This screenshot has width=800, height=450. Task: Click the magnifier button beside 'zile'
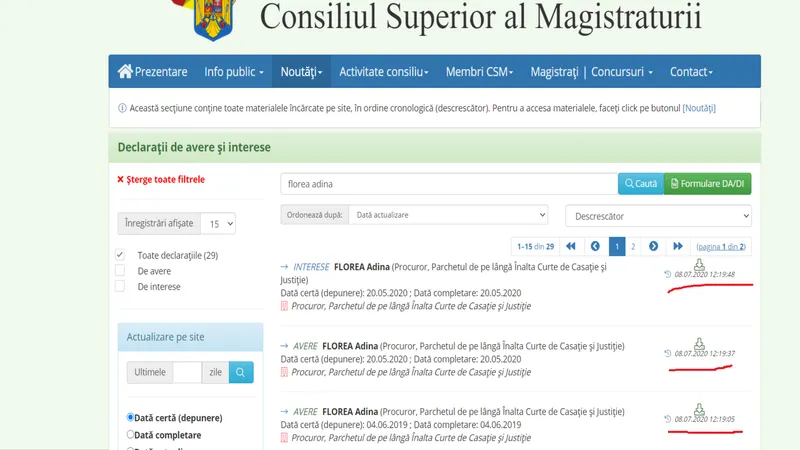pyautogui.click(x=241, y=372)
